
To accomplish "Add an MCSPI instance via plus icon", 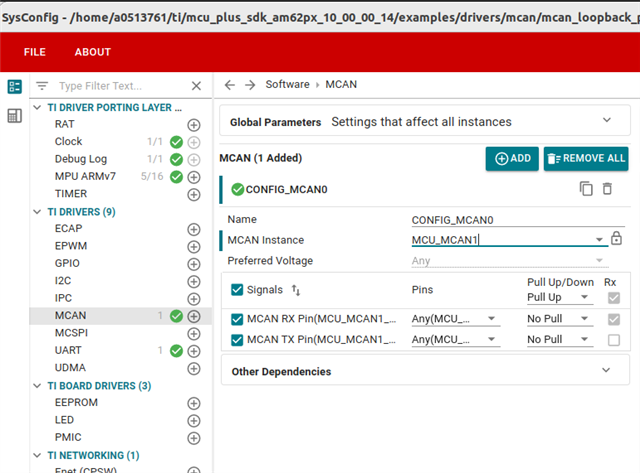I will coord(194,334).
